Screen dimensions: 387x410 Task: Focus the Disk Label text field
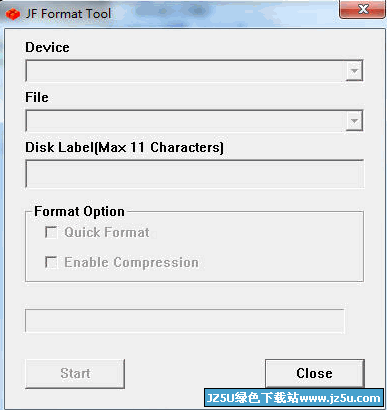(x=194, y=174)
